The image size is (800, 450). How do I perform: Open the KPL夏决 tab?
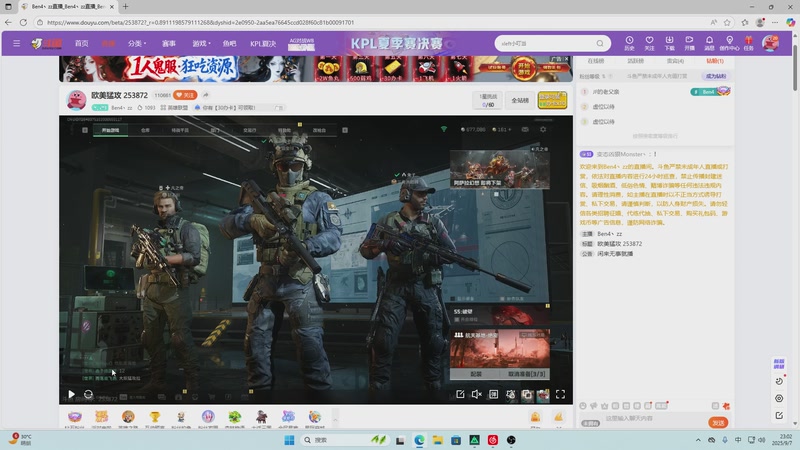[263, 44]
